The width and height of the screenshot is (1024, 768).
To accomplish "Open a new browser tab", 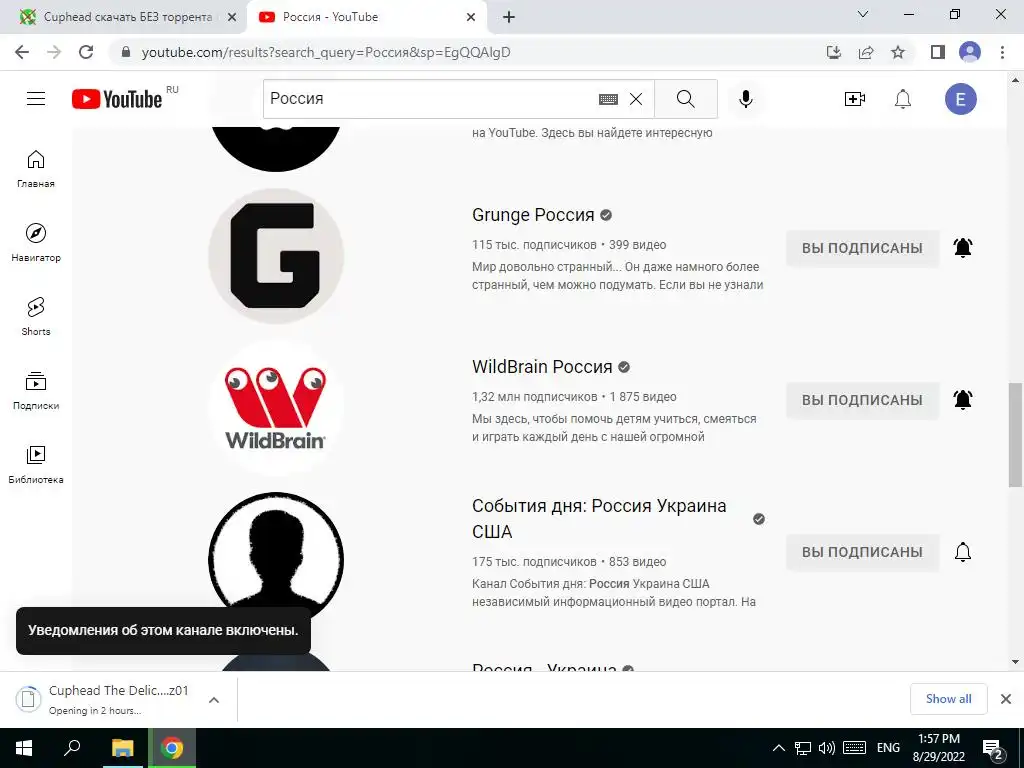I will [509, 18].
